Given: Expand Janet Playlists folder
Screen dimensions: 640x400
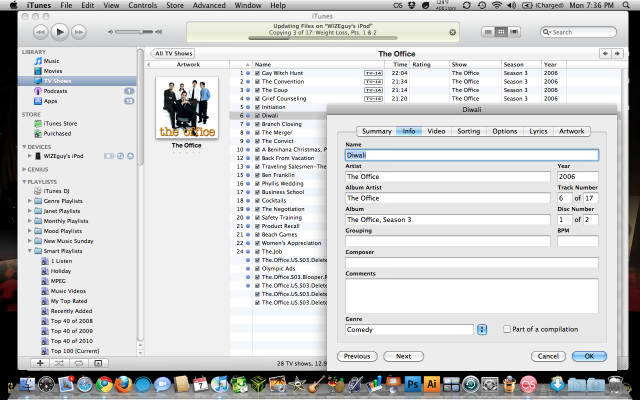Looking at the screenshot, I should click(x=29, y=211).
